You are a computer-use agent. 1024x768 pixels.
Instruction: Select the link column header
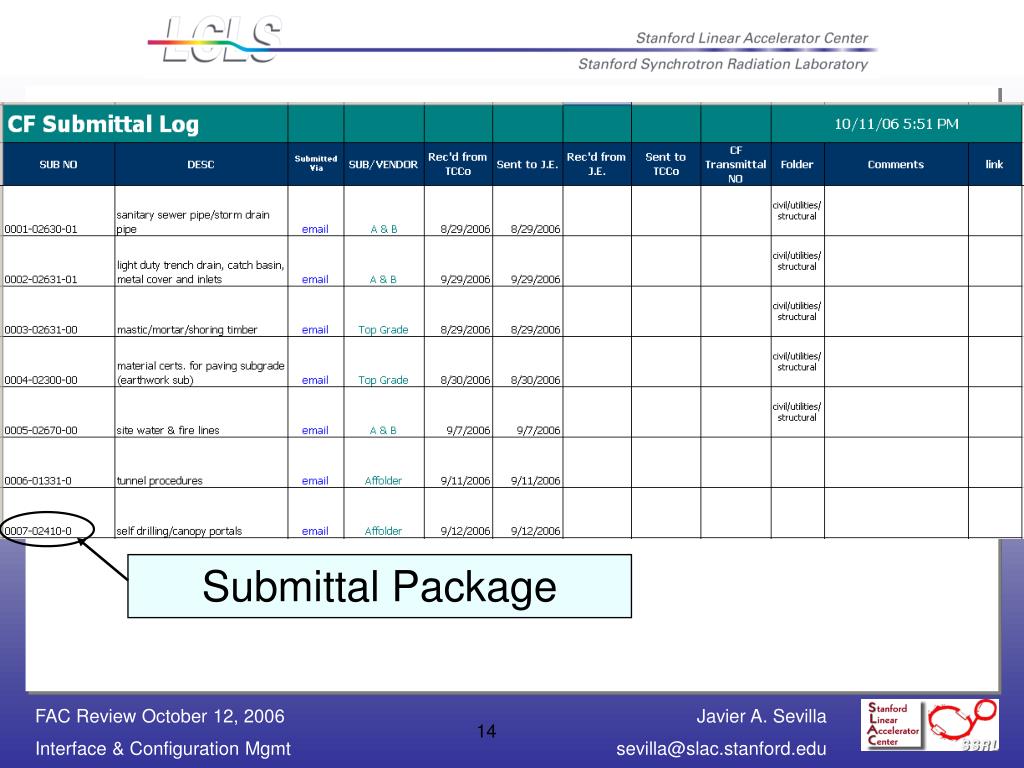click(994, 165)
